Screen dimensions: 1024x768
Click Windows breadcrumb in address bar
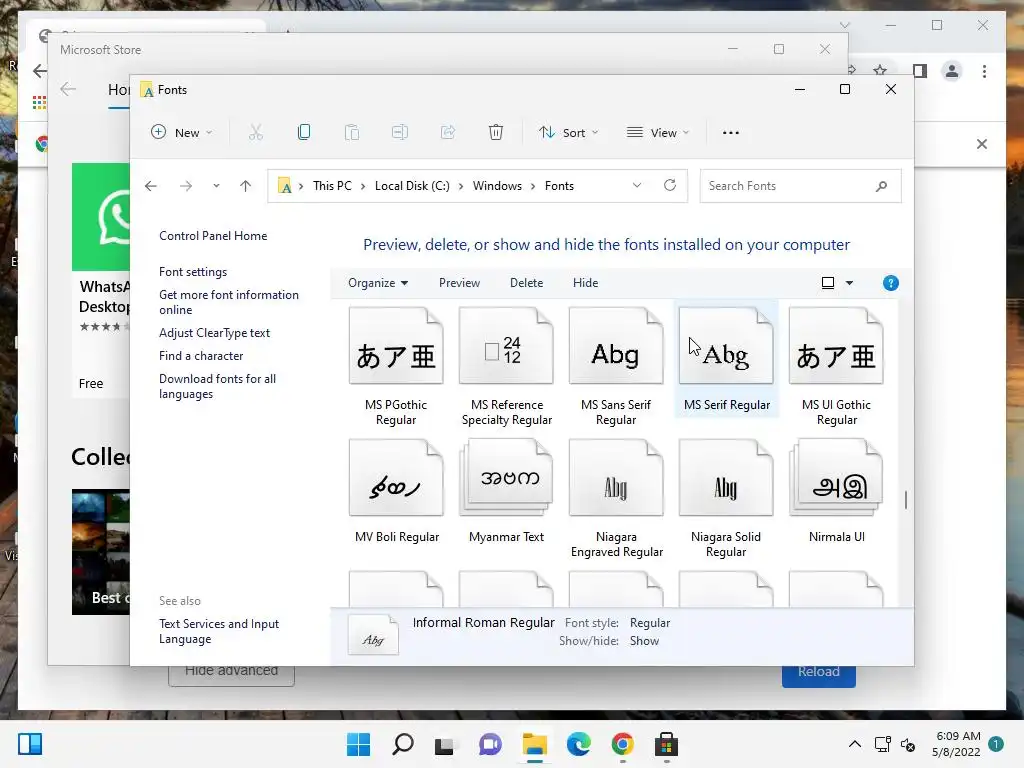(497, 186)
